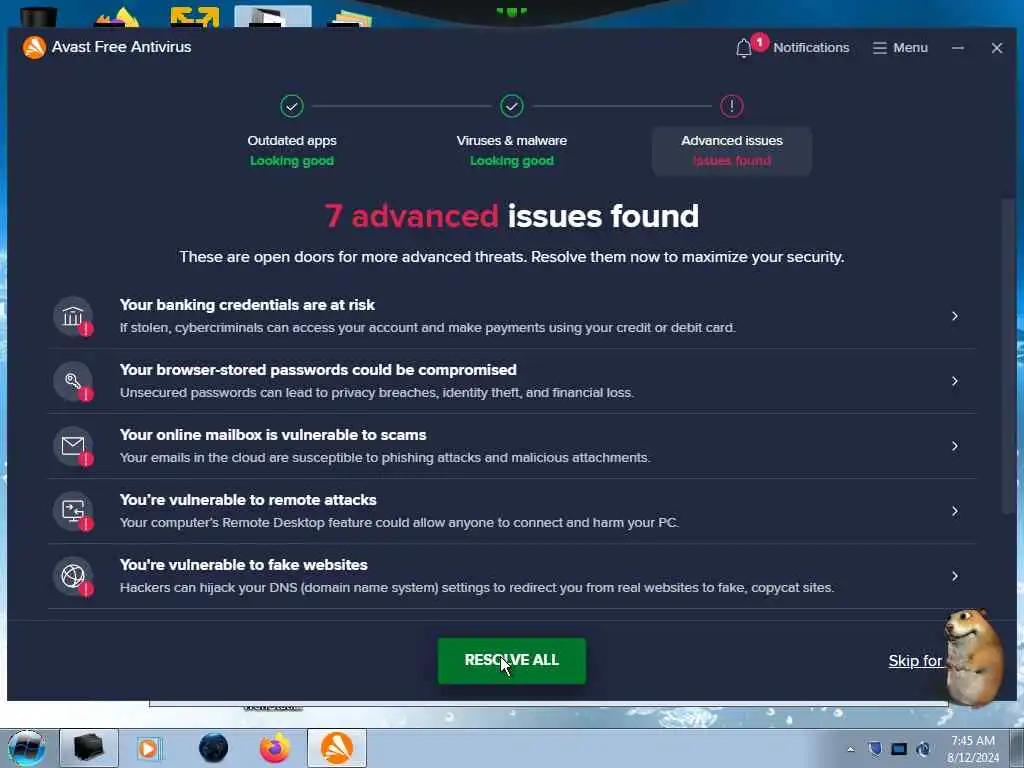This screenshot has width=1024, height=768.
Task: Expand the banking credentials issue chevron
Action: pos(955,316)
